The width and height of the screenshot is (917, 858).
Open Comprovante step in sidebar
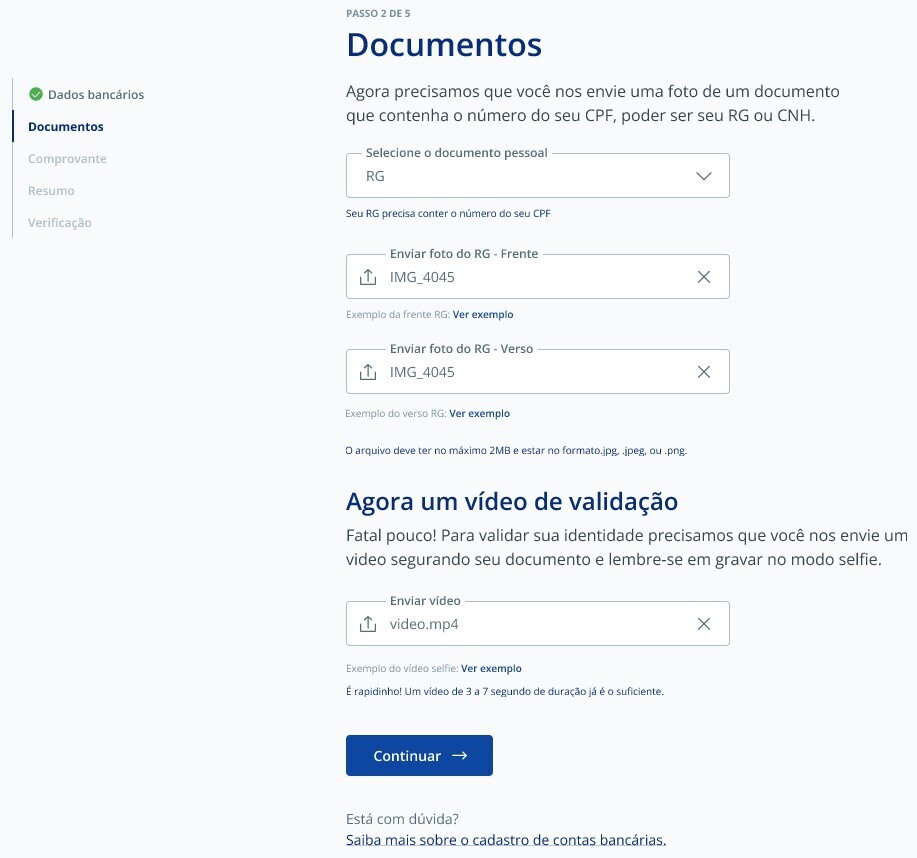click(x=67, y=159)
